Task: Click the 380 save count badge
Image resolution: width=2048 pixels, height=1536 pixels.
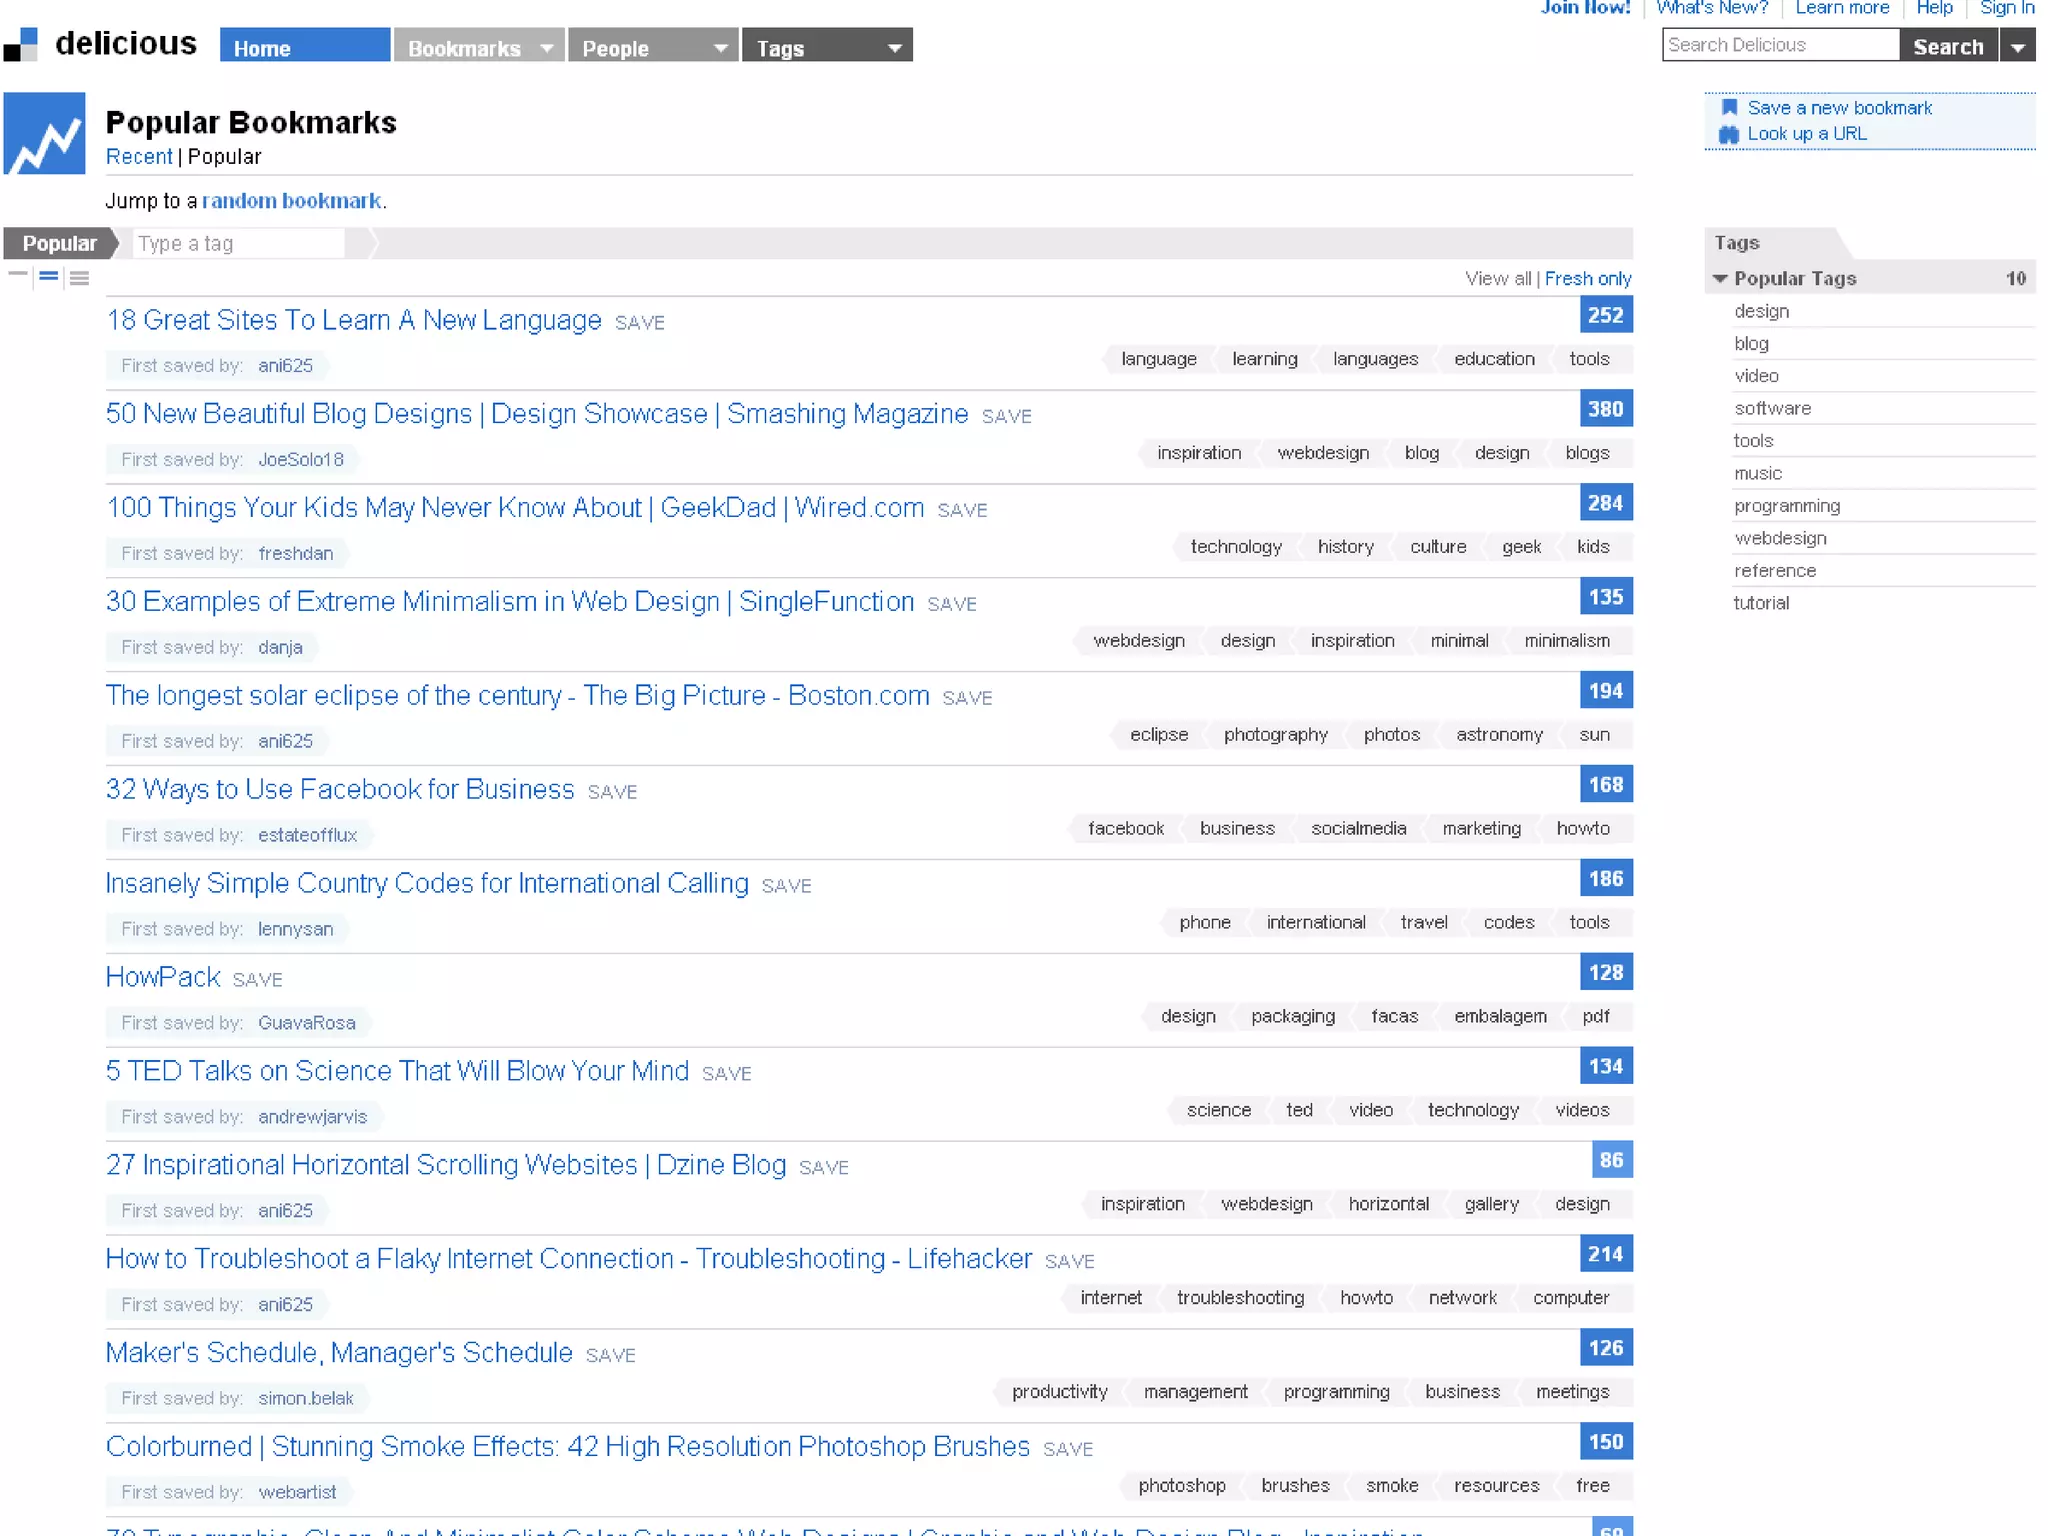Action: (1605, 409)
